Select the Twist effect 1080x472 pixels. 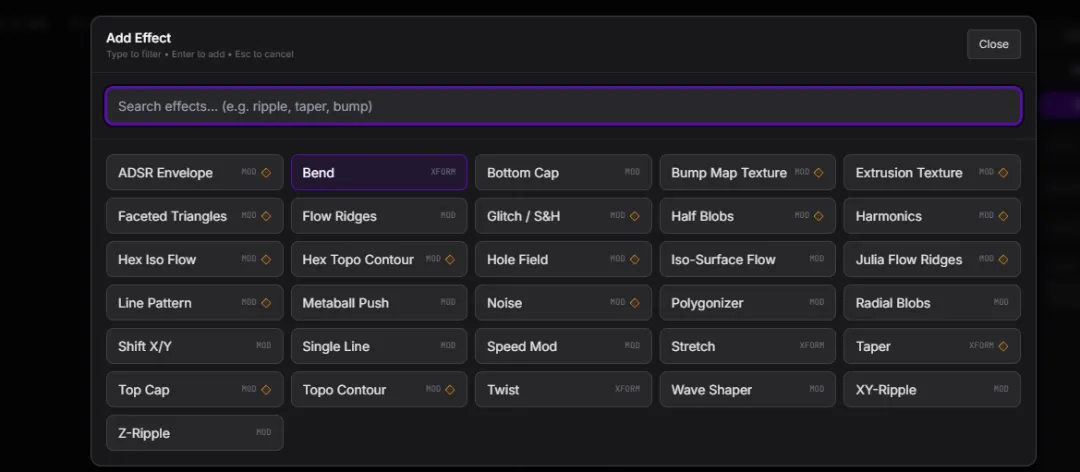click(x=563, y=390)
